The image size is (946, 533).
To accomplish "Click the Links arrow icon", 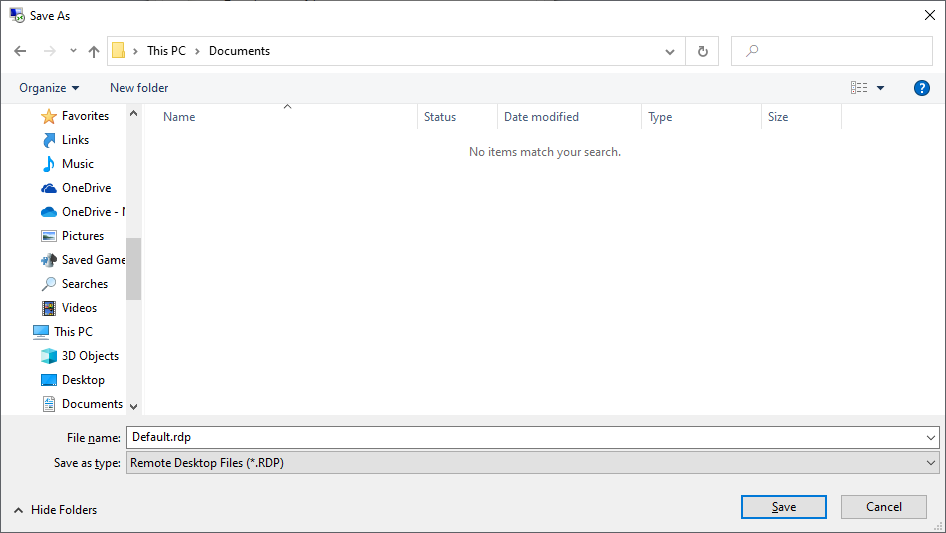I will 49,140.
